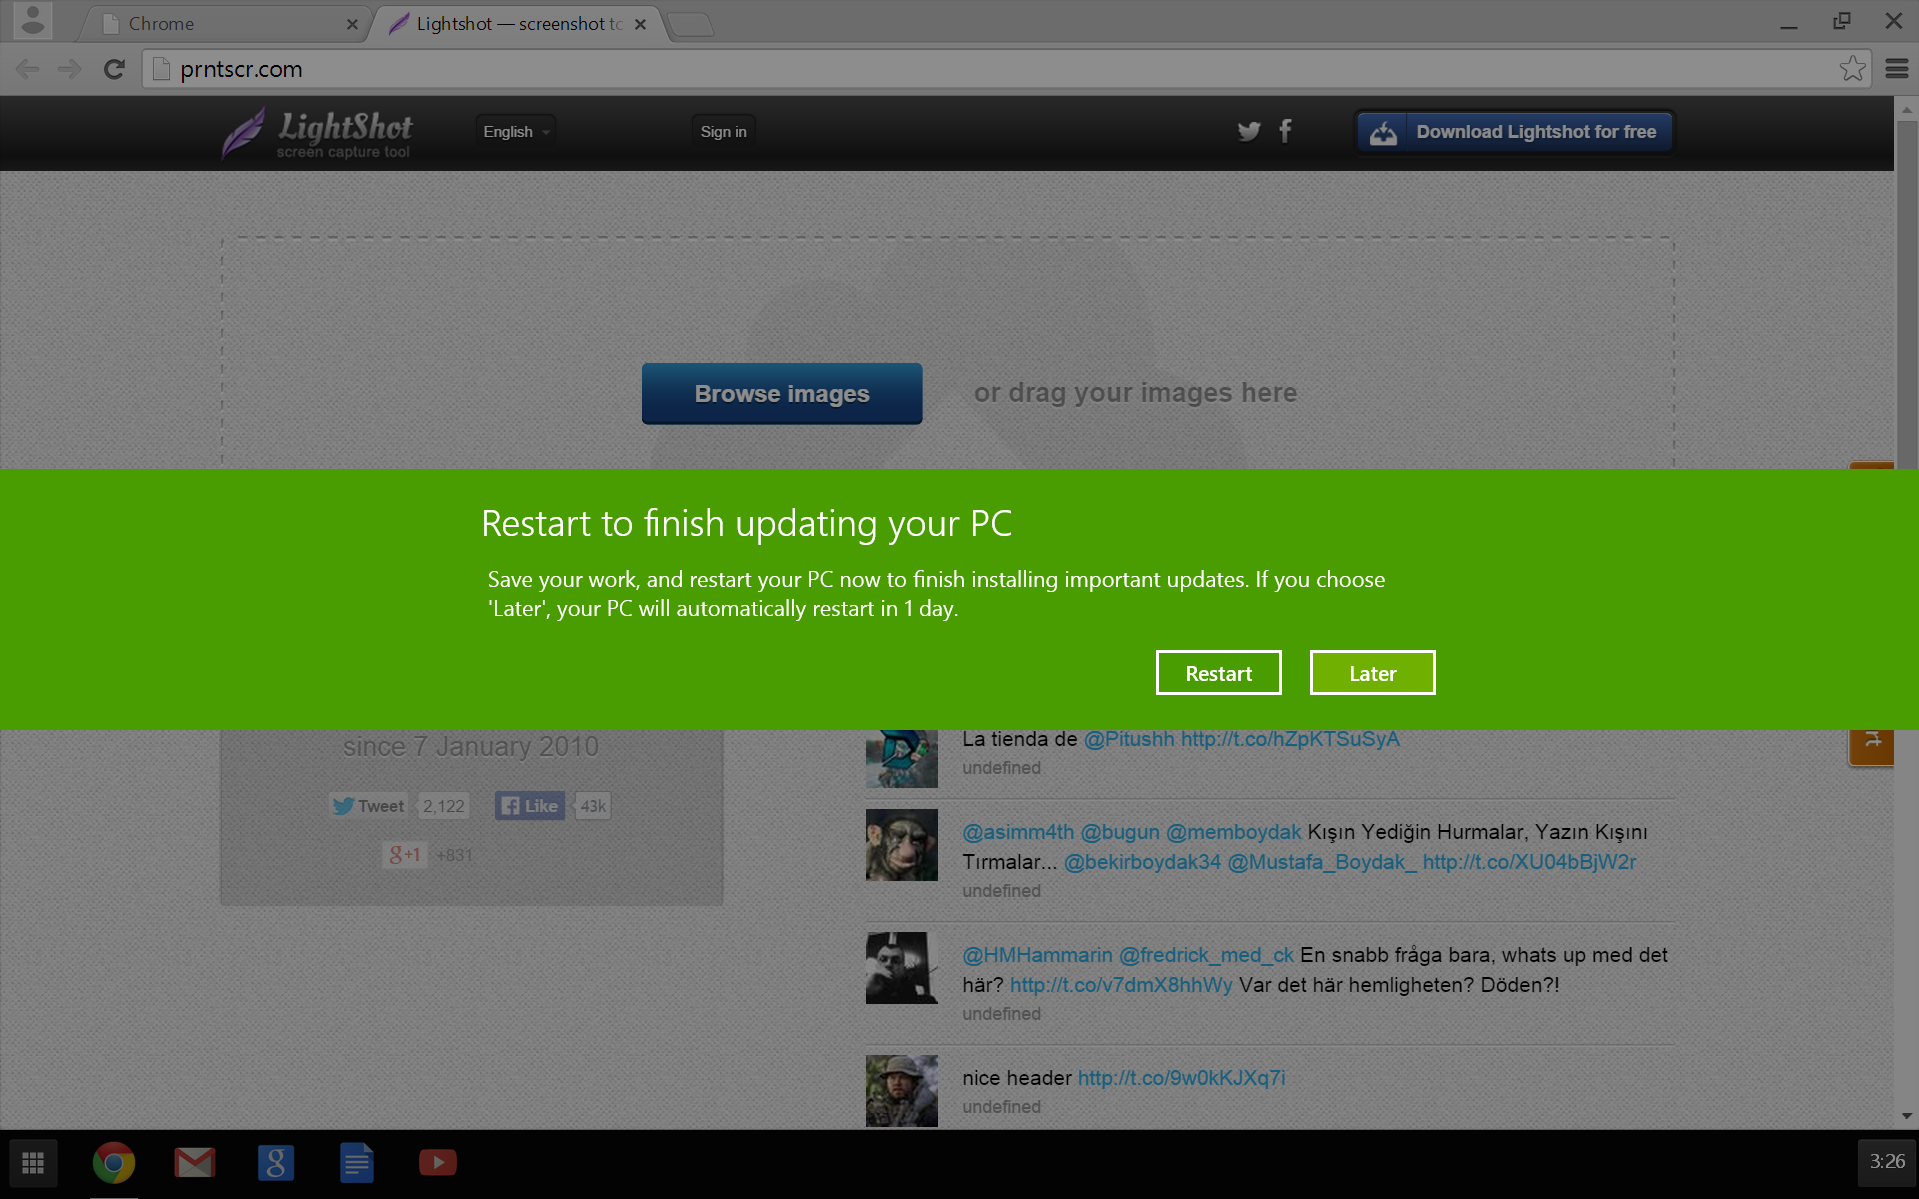Bookmark page with the star icon
1919x1199 pixels.
(1852, 69)
